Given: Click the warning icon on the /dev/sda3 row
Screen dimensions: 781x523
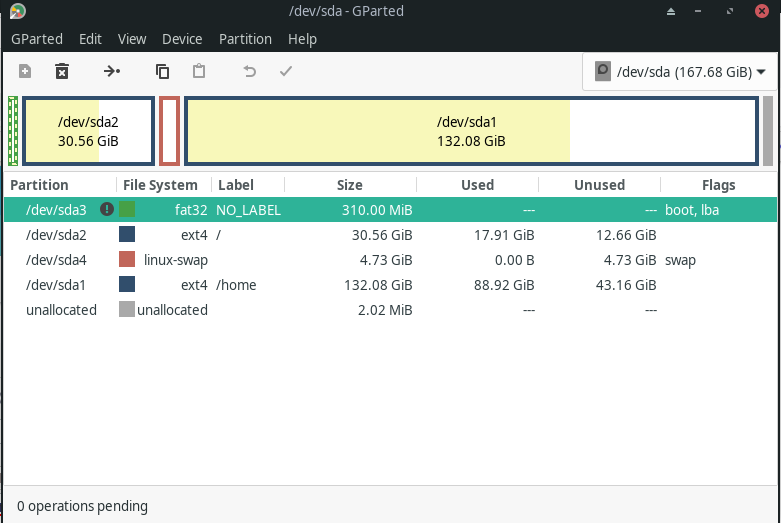Looking at the screenshot, I should (x=107, y=209).
